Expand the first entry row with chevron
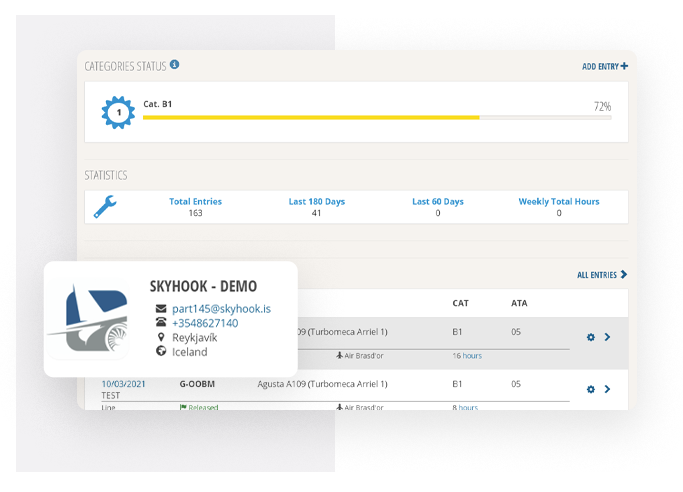The height and width of the screenshot is (492, 683). (x=607, y=337)
